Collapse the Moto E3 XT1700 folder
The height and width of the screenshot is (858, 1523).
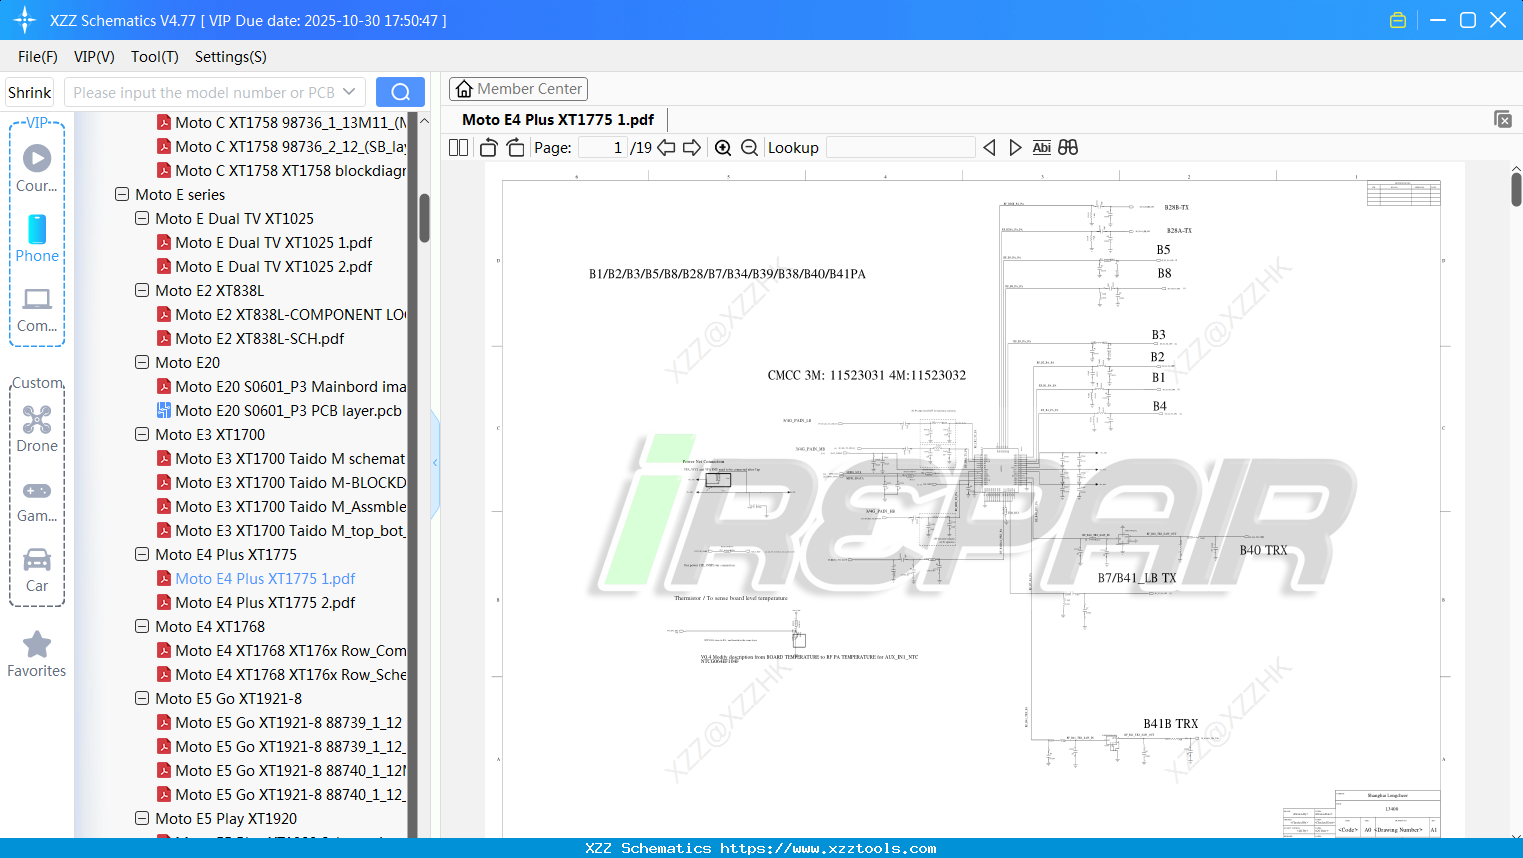[142, 435]
